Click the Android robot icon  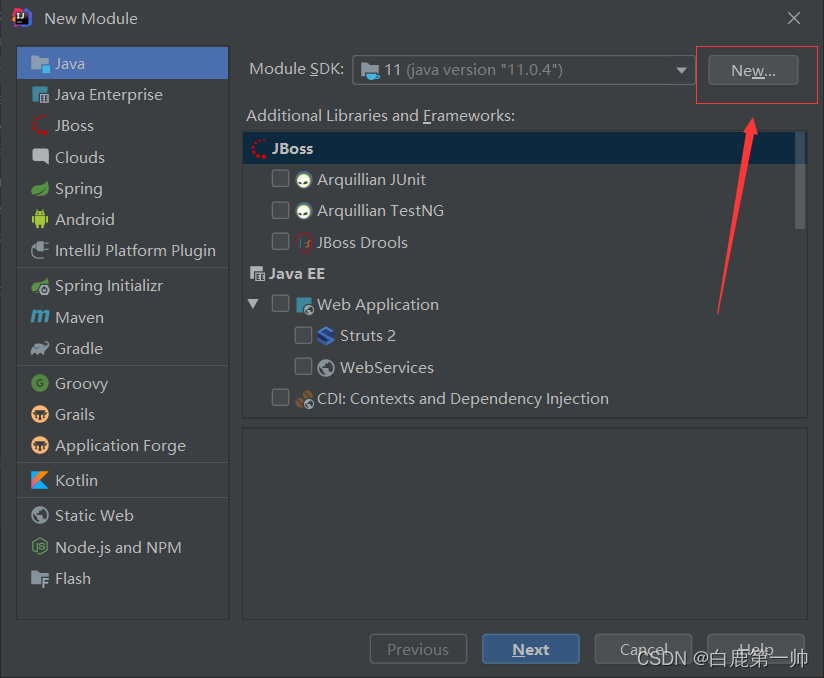40,219
